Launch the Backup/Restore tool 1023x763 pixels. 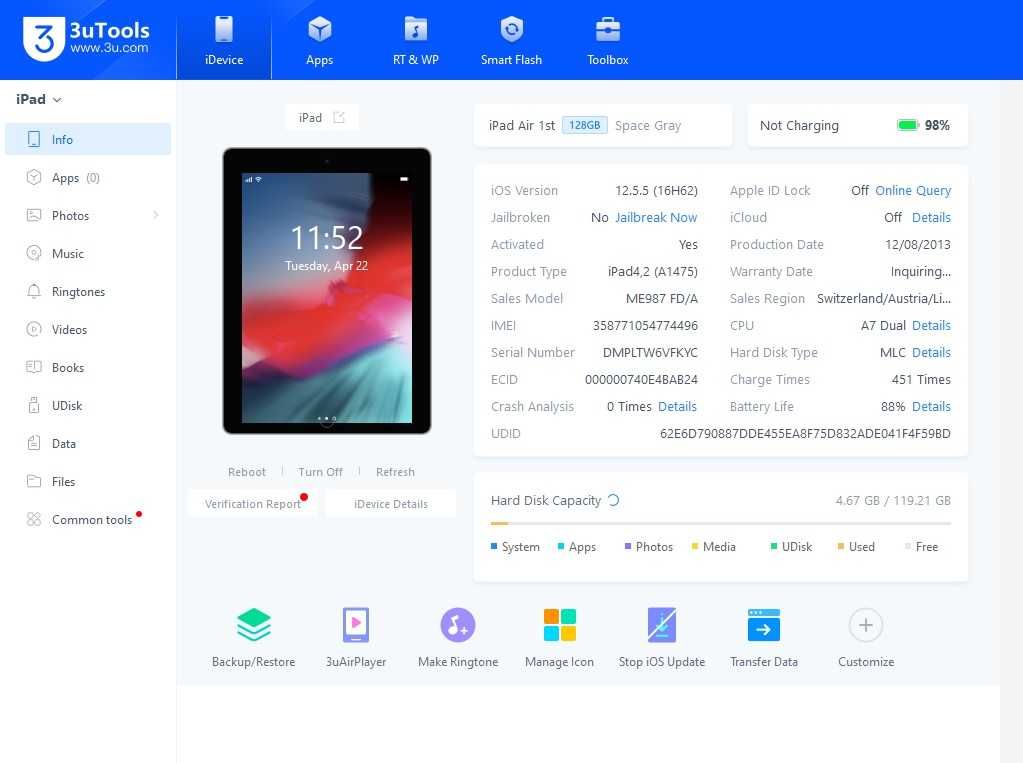(x=254, y=636)
